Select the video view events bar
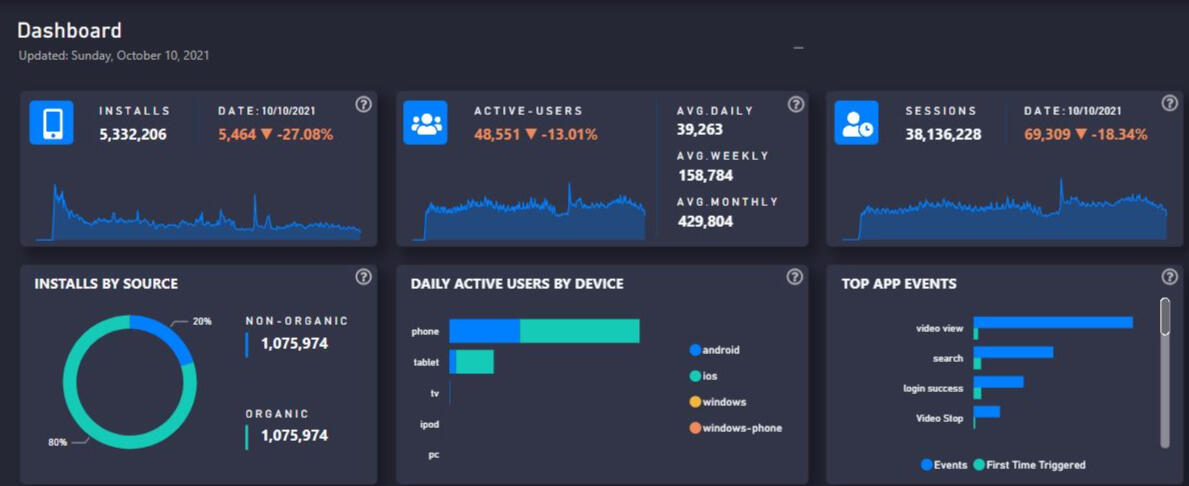 (1054, 322)
